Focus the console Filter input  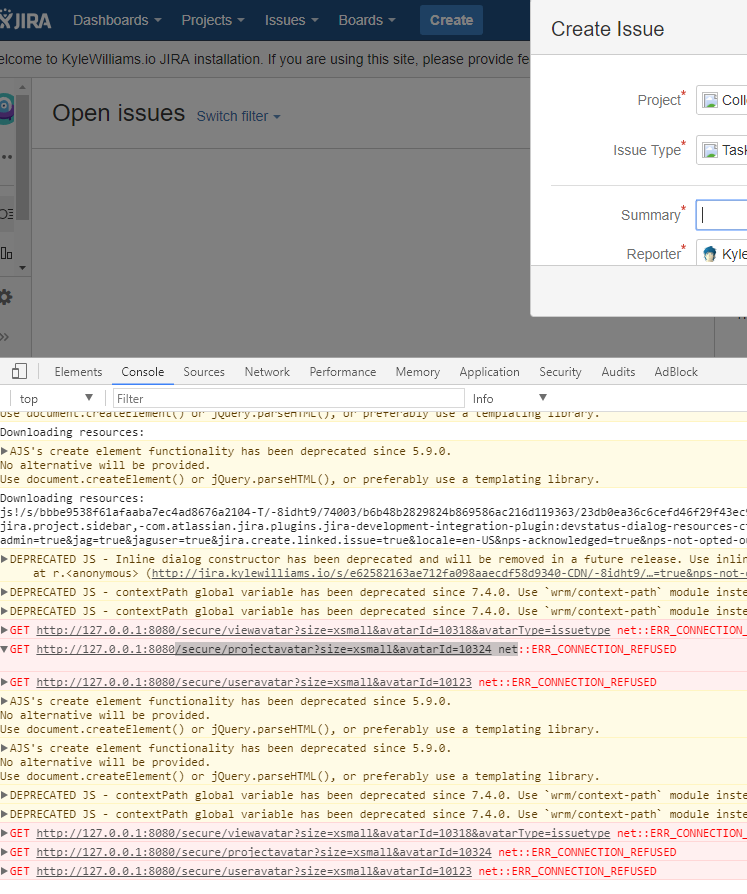(x=289, y=399)
